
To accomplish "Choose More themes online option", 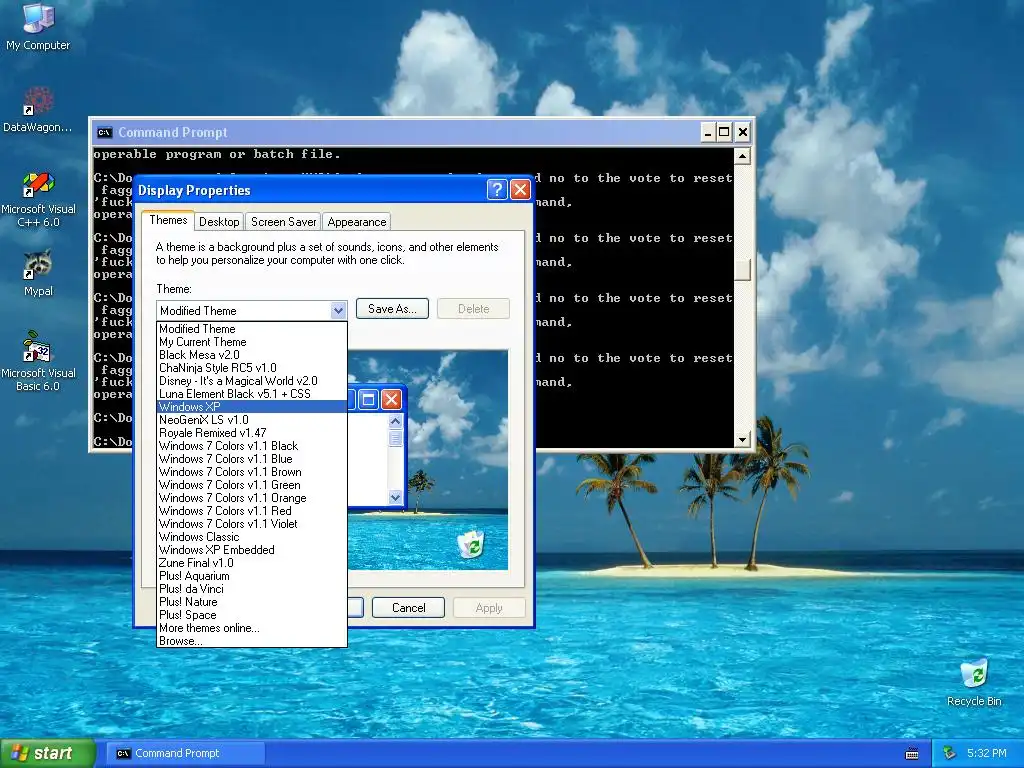I will click(252, 628).
